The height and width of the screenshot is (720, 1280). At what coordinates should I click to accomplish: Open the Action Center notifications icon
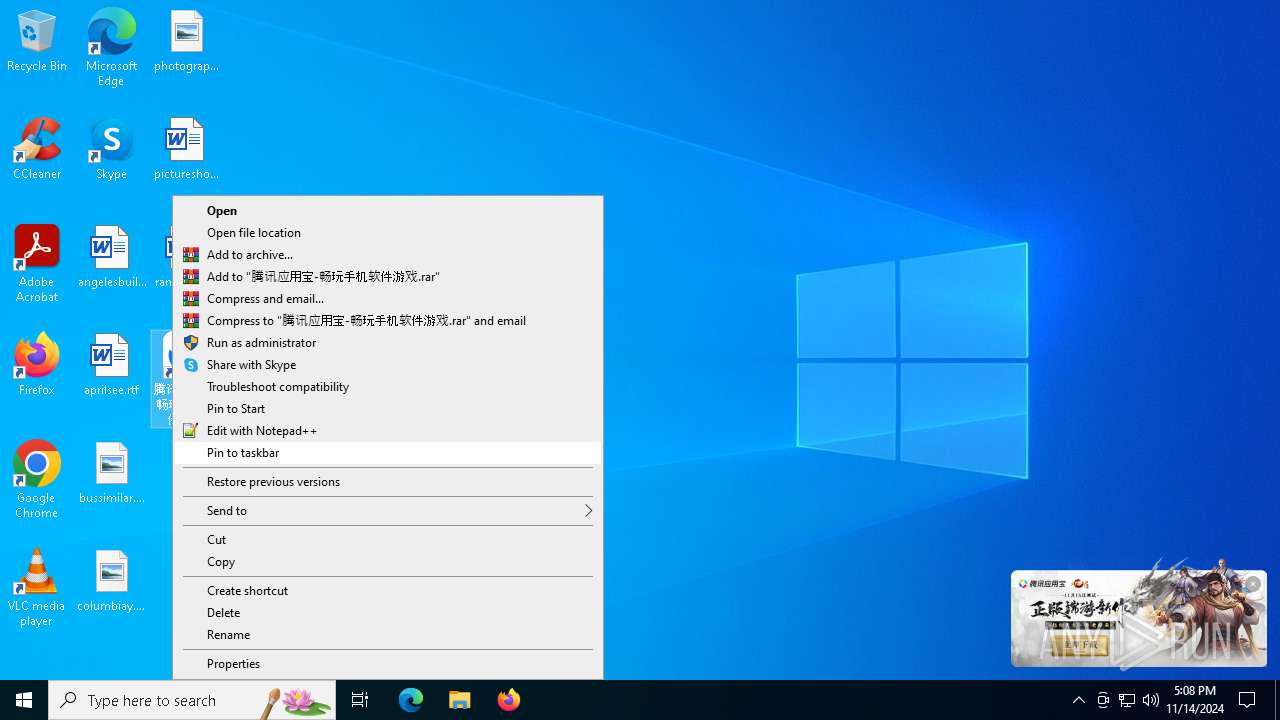[x=1248, y=700]
